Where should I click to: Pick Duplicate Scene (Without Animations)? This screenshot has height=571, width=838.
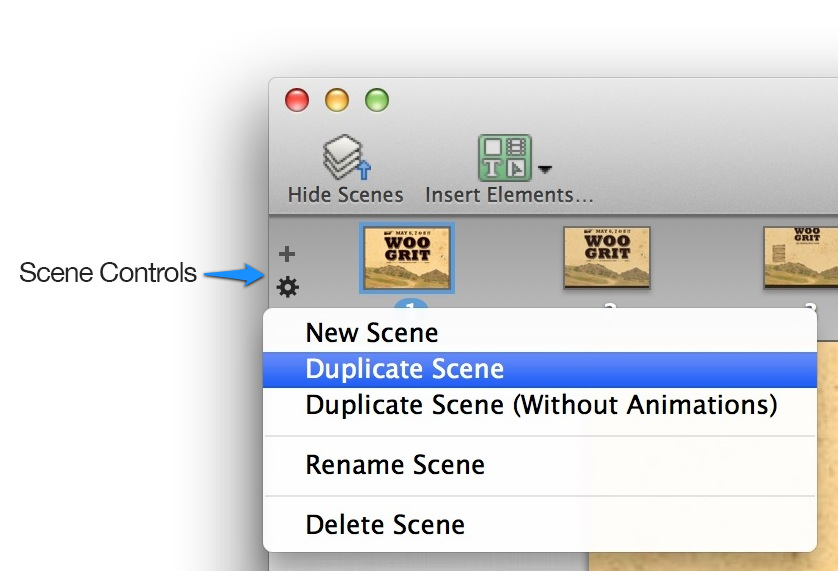pyautogui.click(x=541, y=405)
